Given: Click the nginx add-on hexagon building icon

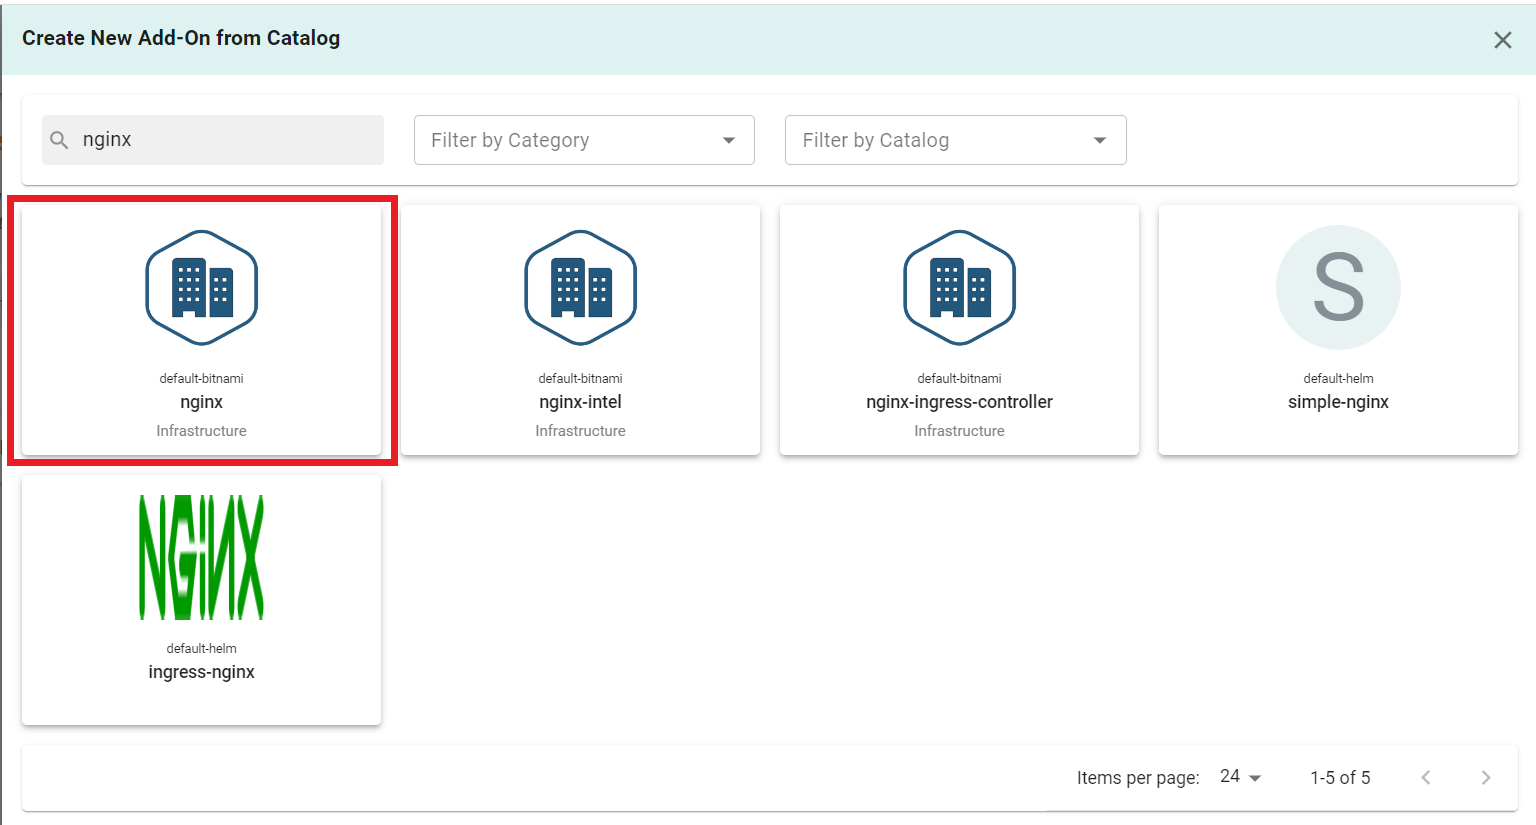Looking at the screenshot, I should tap(202, 288).
